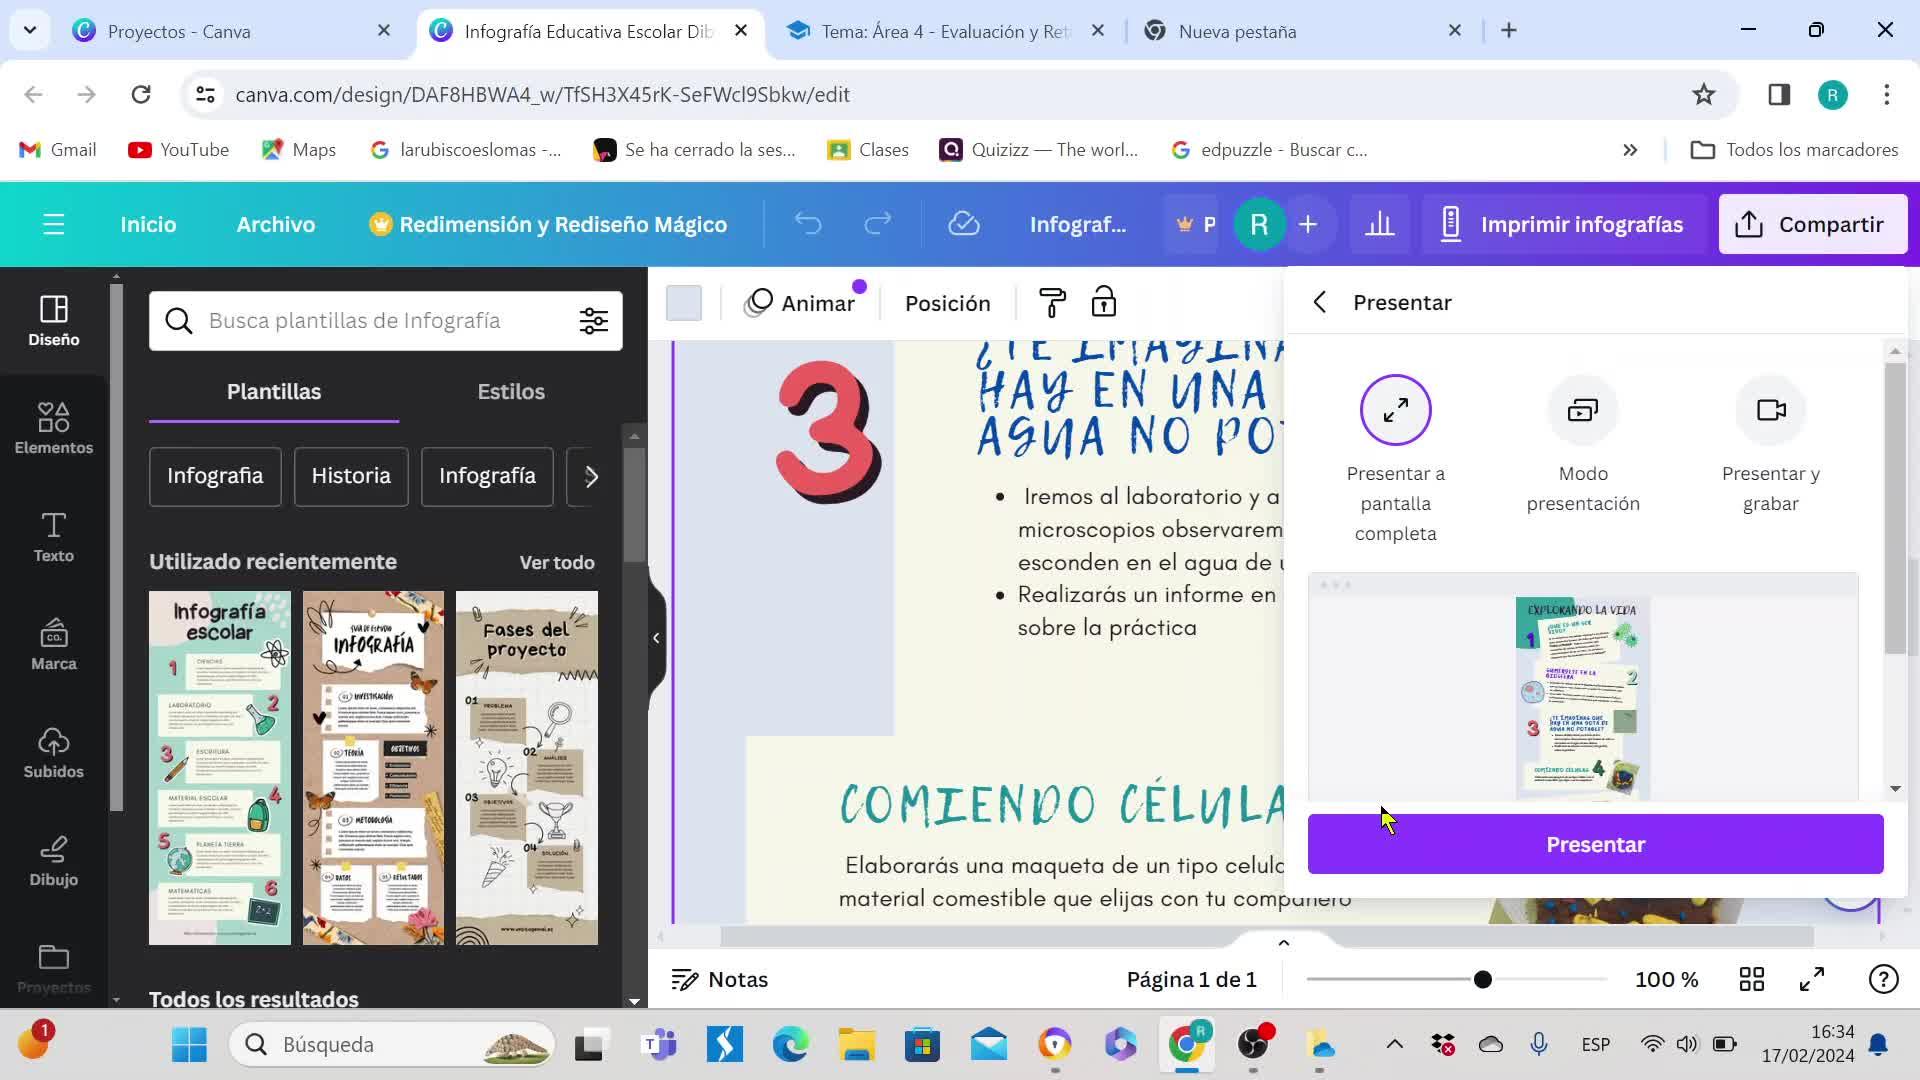
Task: Select Modo presentación option
Action: tap(1582, 410)
